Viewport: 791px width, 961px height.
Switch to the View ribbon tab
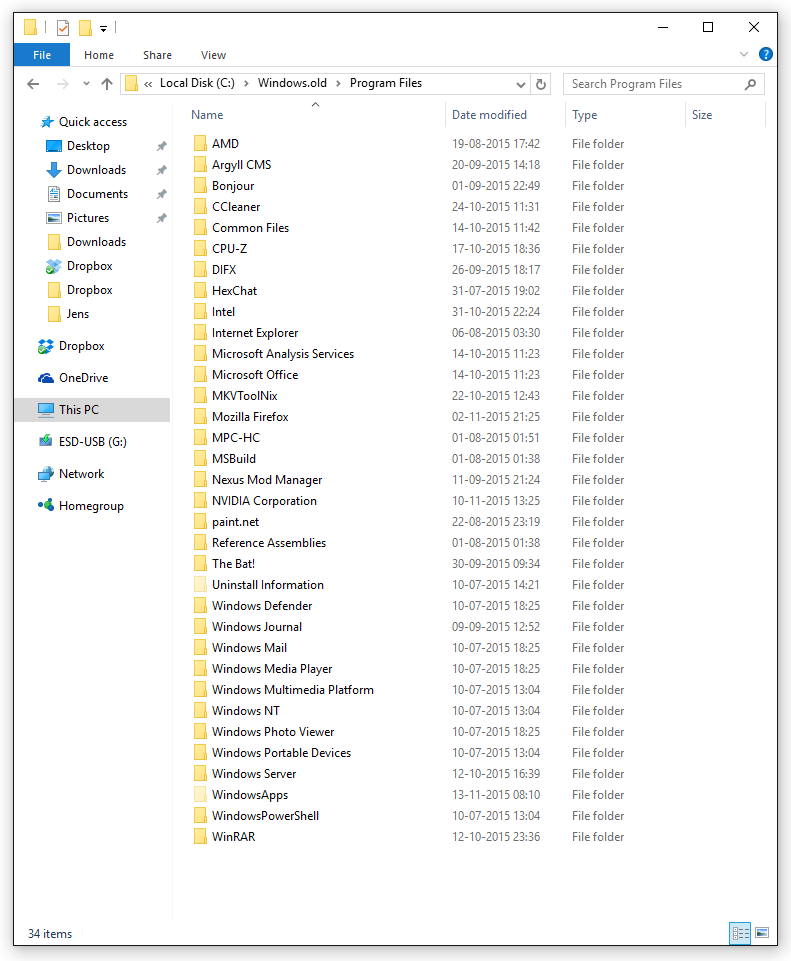coord(213,55)
